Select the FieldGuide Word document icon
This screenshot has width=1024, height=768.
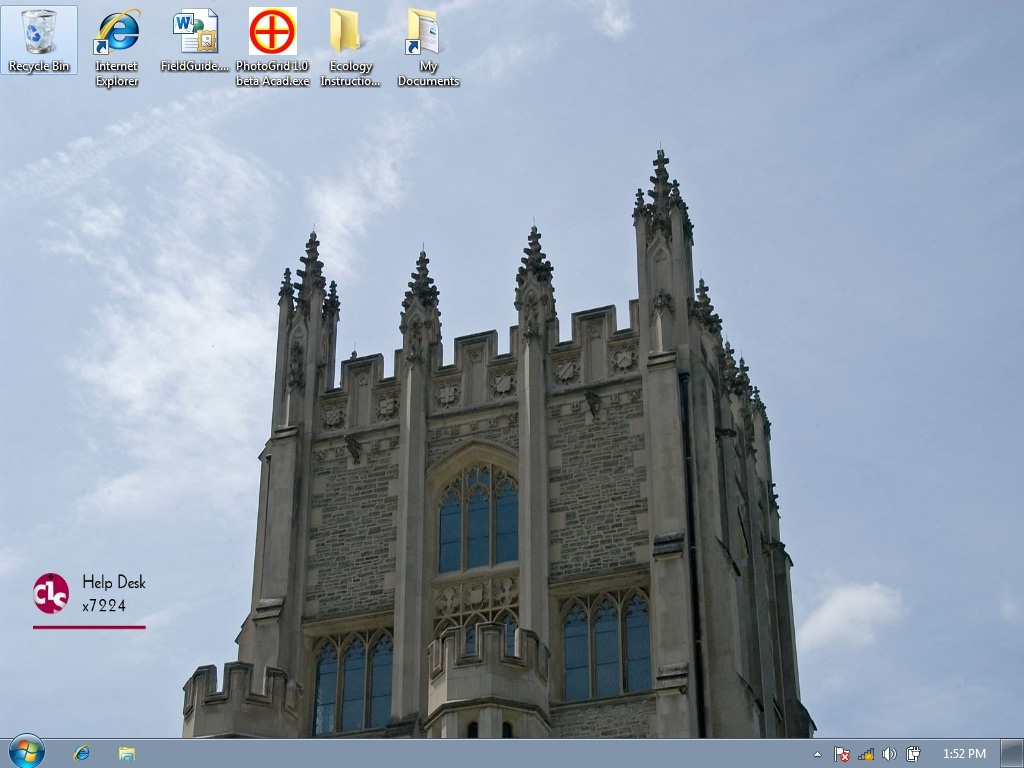click(195, 40)
